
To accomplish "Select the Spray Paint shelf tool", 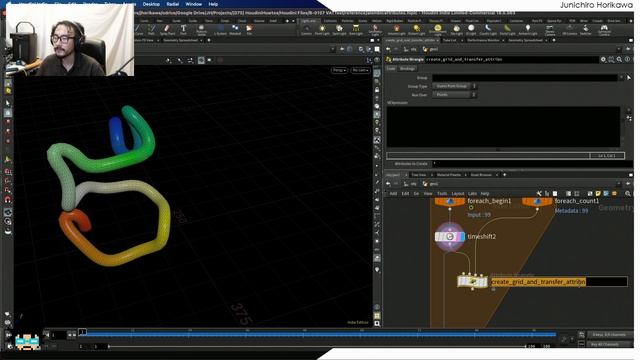I will (167, 29).
